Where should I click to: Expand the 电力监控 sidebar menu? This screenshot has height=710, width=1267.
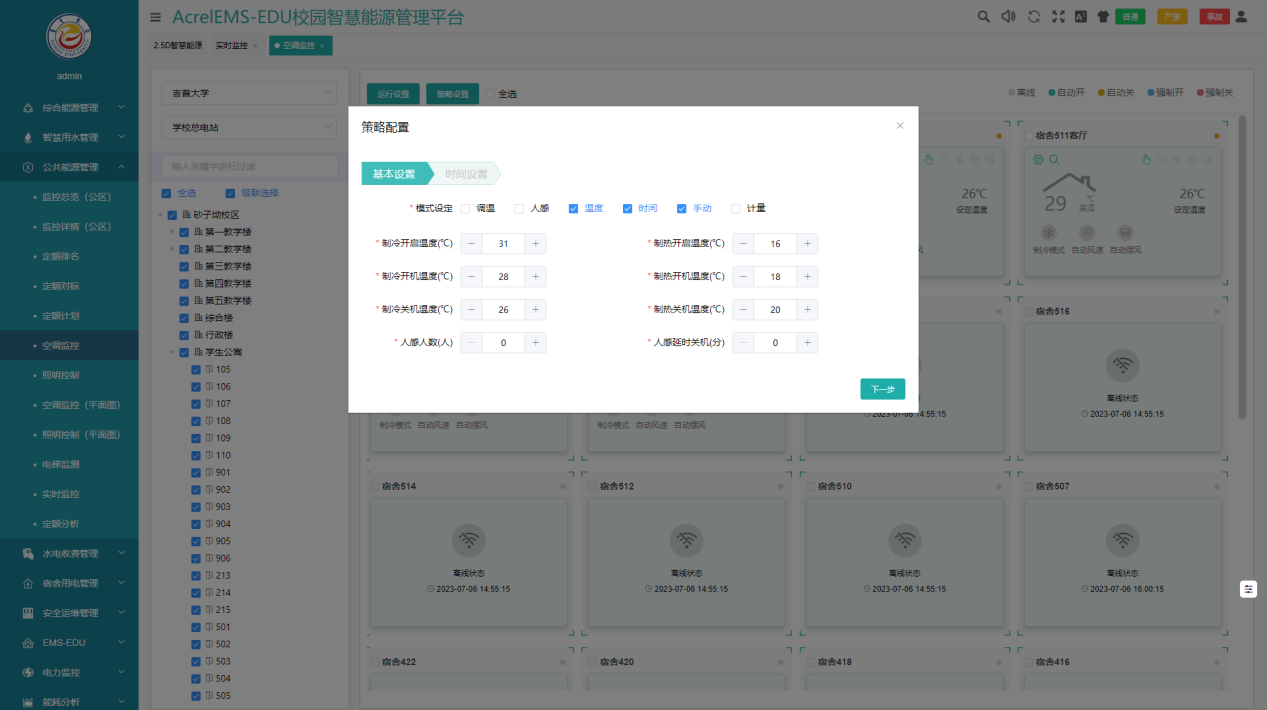69,672
